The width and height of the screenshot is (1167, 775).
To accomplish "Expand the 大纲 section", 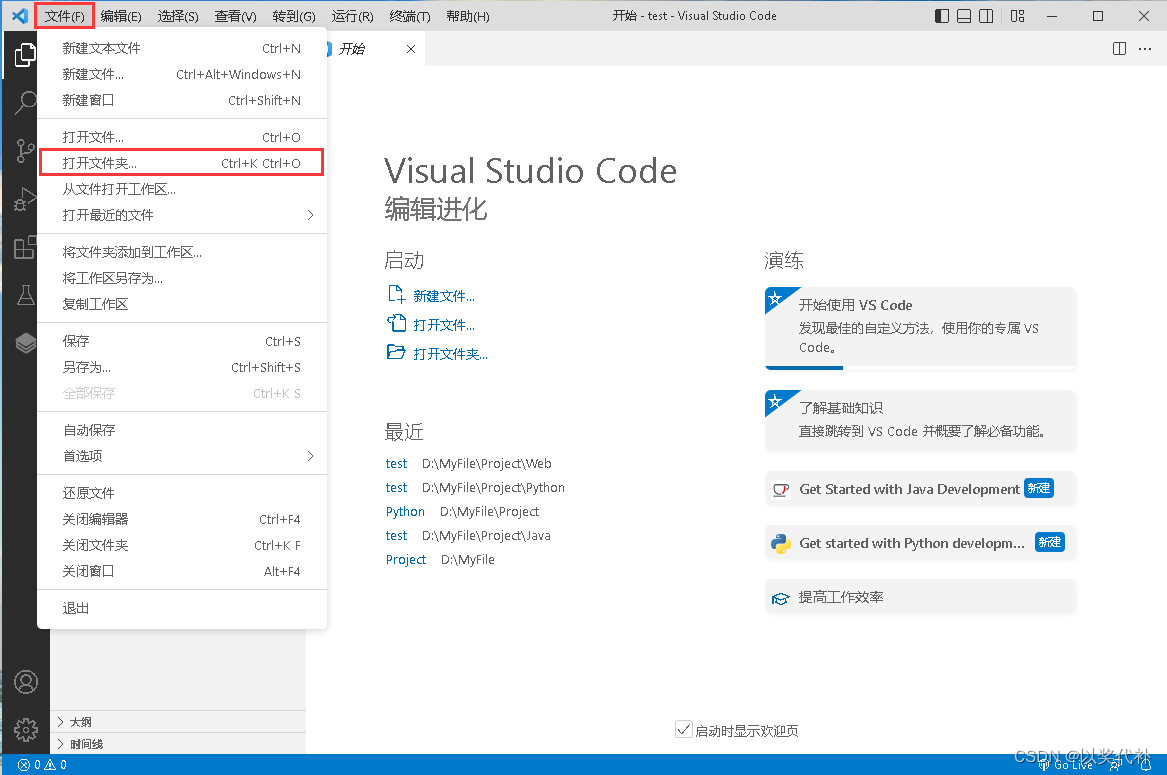I will 179,721.
